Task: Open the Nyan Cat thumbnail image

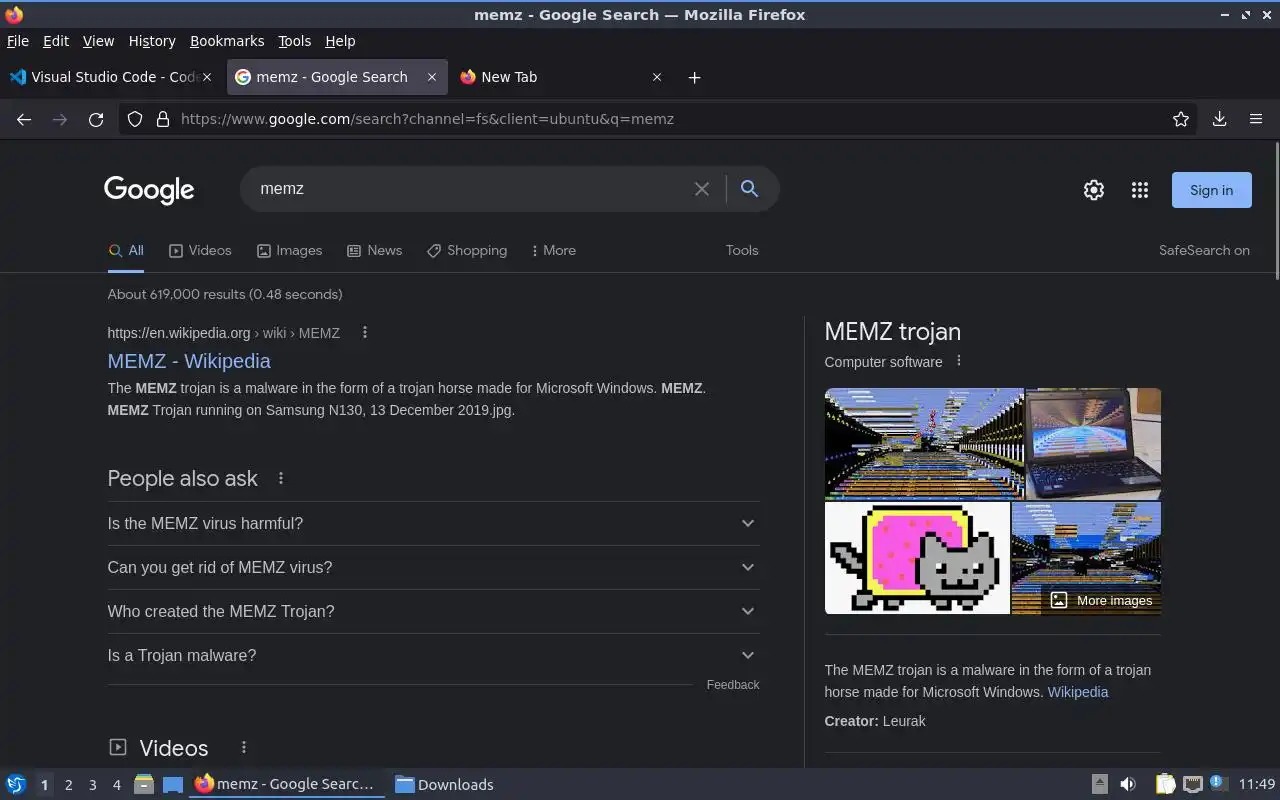Action: point(917,558)
